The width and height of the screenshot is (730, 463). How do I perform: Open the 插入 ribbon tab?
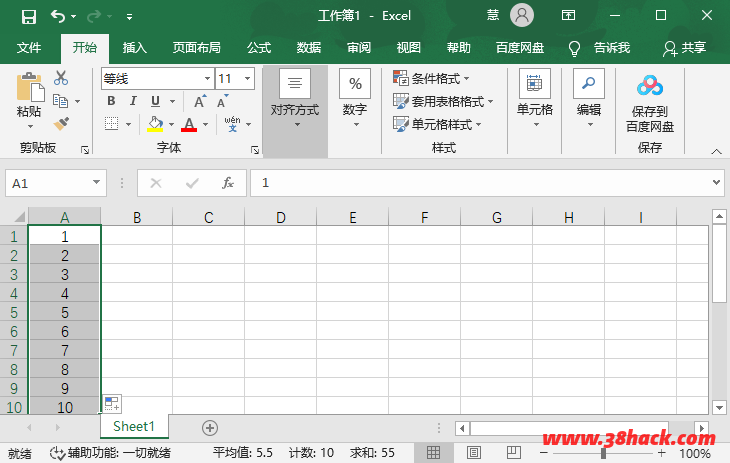[134, 47]
